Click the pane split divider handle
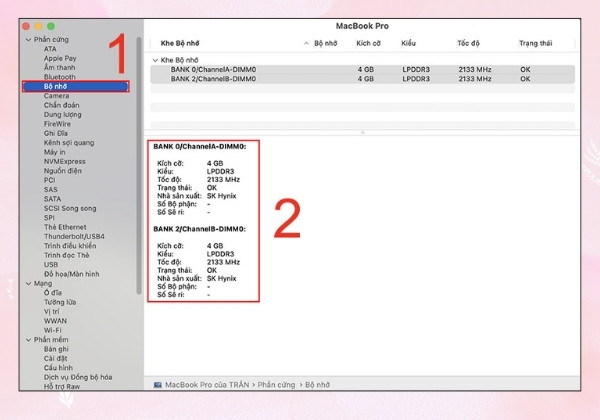Screen dimensions: 600x420 (x=362, y=133)
